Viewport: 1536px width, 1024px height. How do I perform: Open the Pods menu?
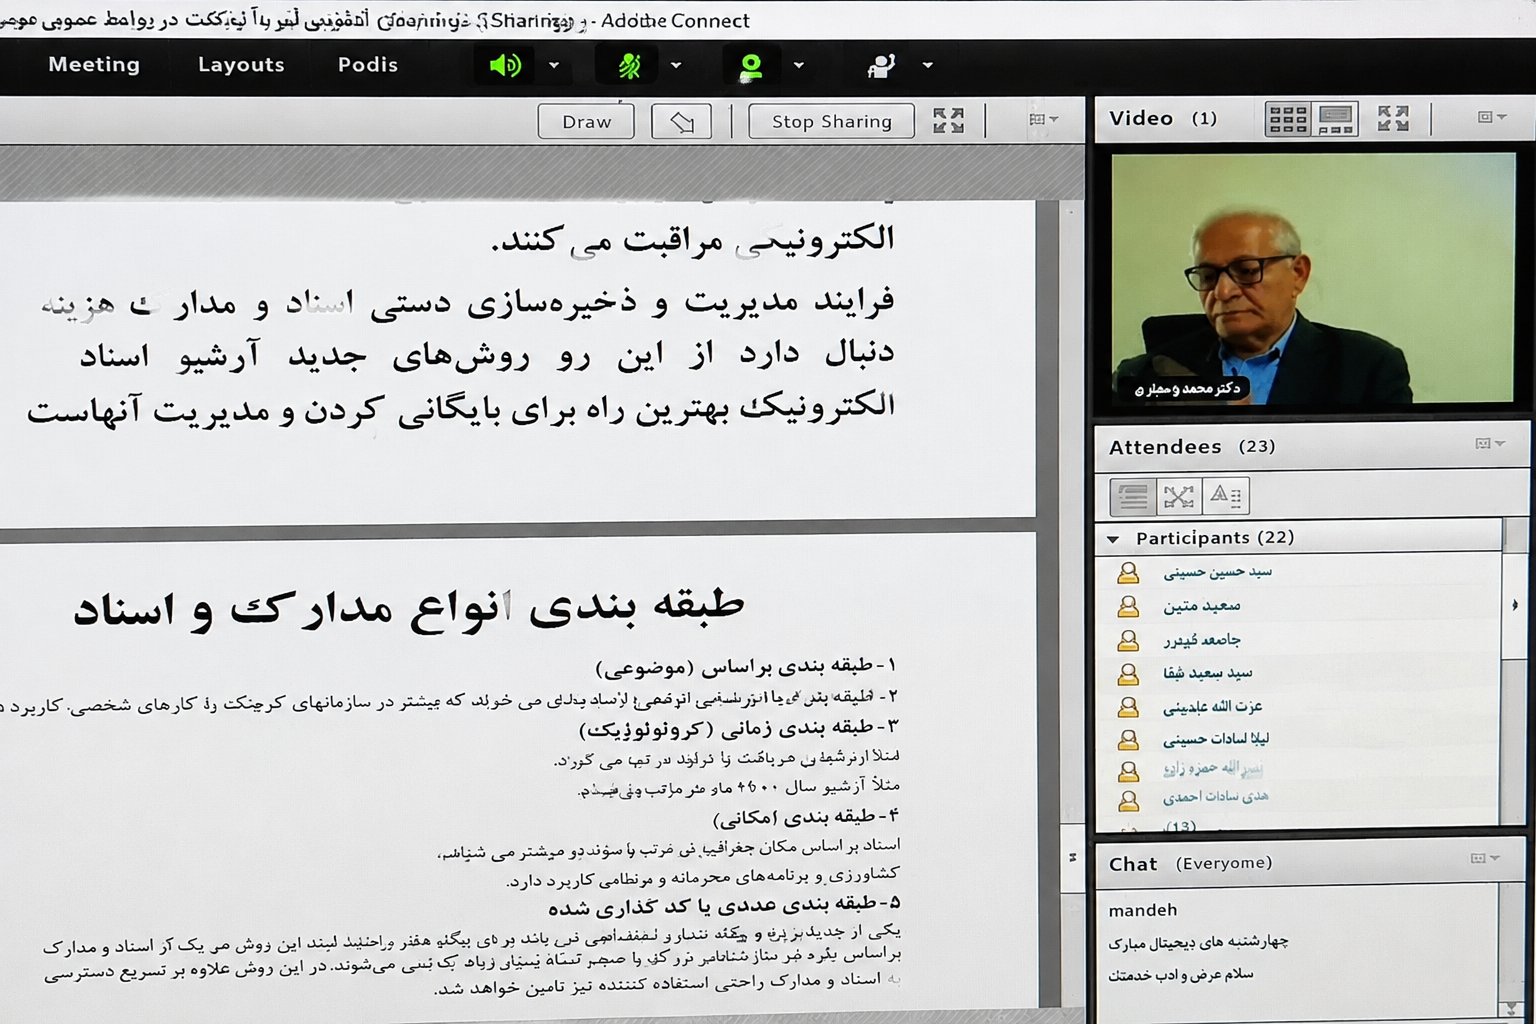(368, 65)
